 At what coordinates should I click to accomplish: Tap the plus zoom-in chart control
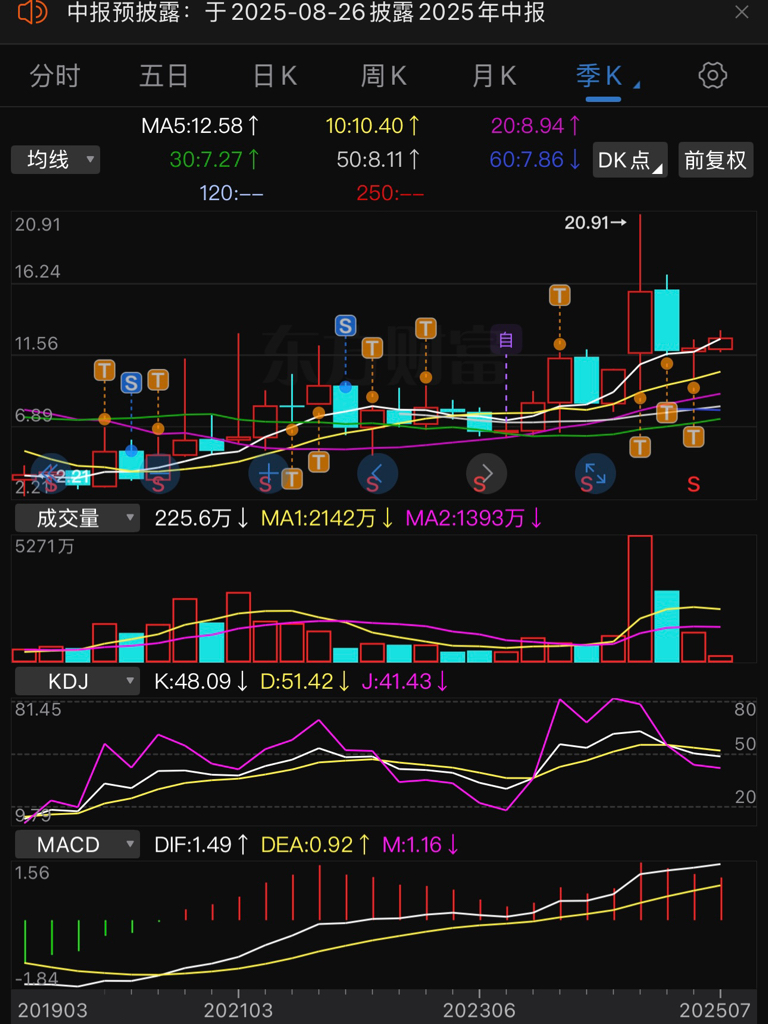click(x=268, y=473)
